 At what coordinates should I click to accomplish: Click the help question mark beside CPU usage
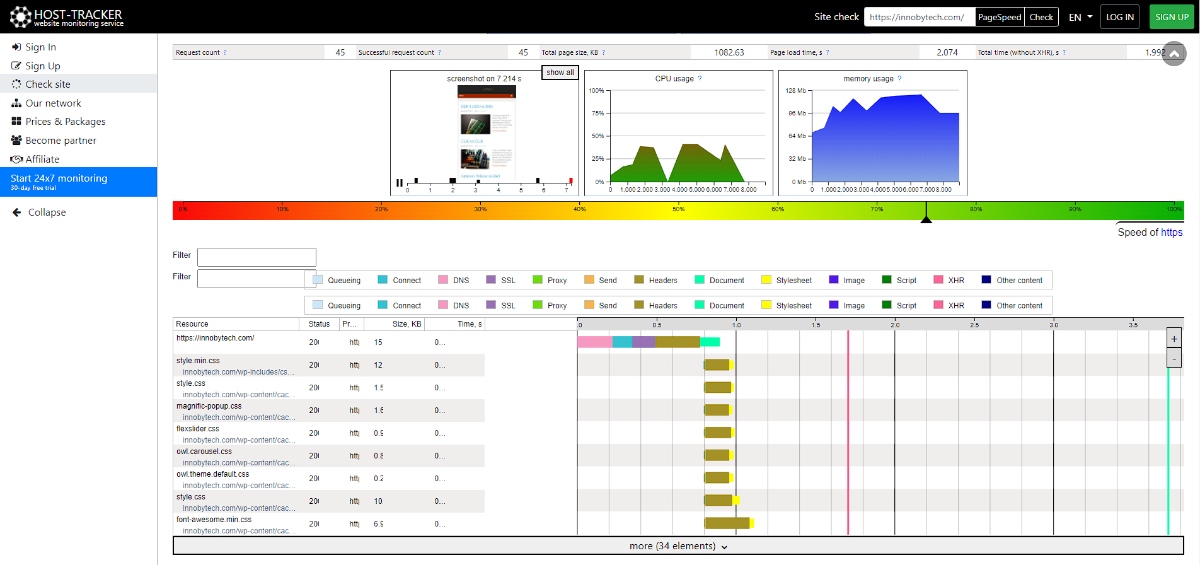(699, 78)
